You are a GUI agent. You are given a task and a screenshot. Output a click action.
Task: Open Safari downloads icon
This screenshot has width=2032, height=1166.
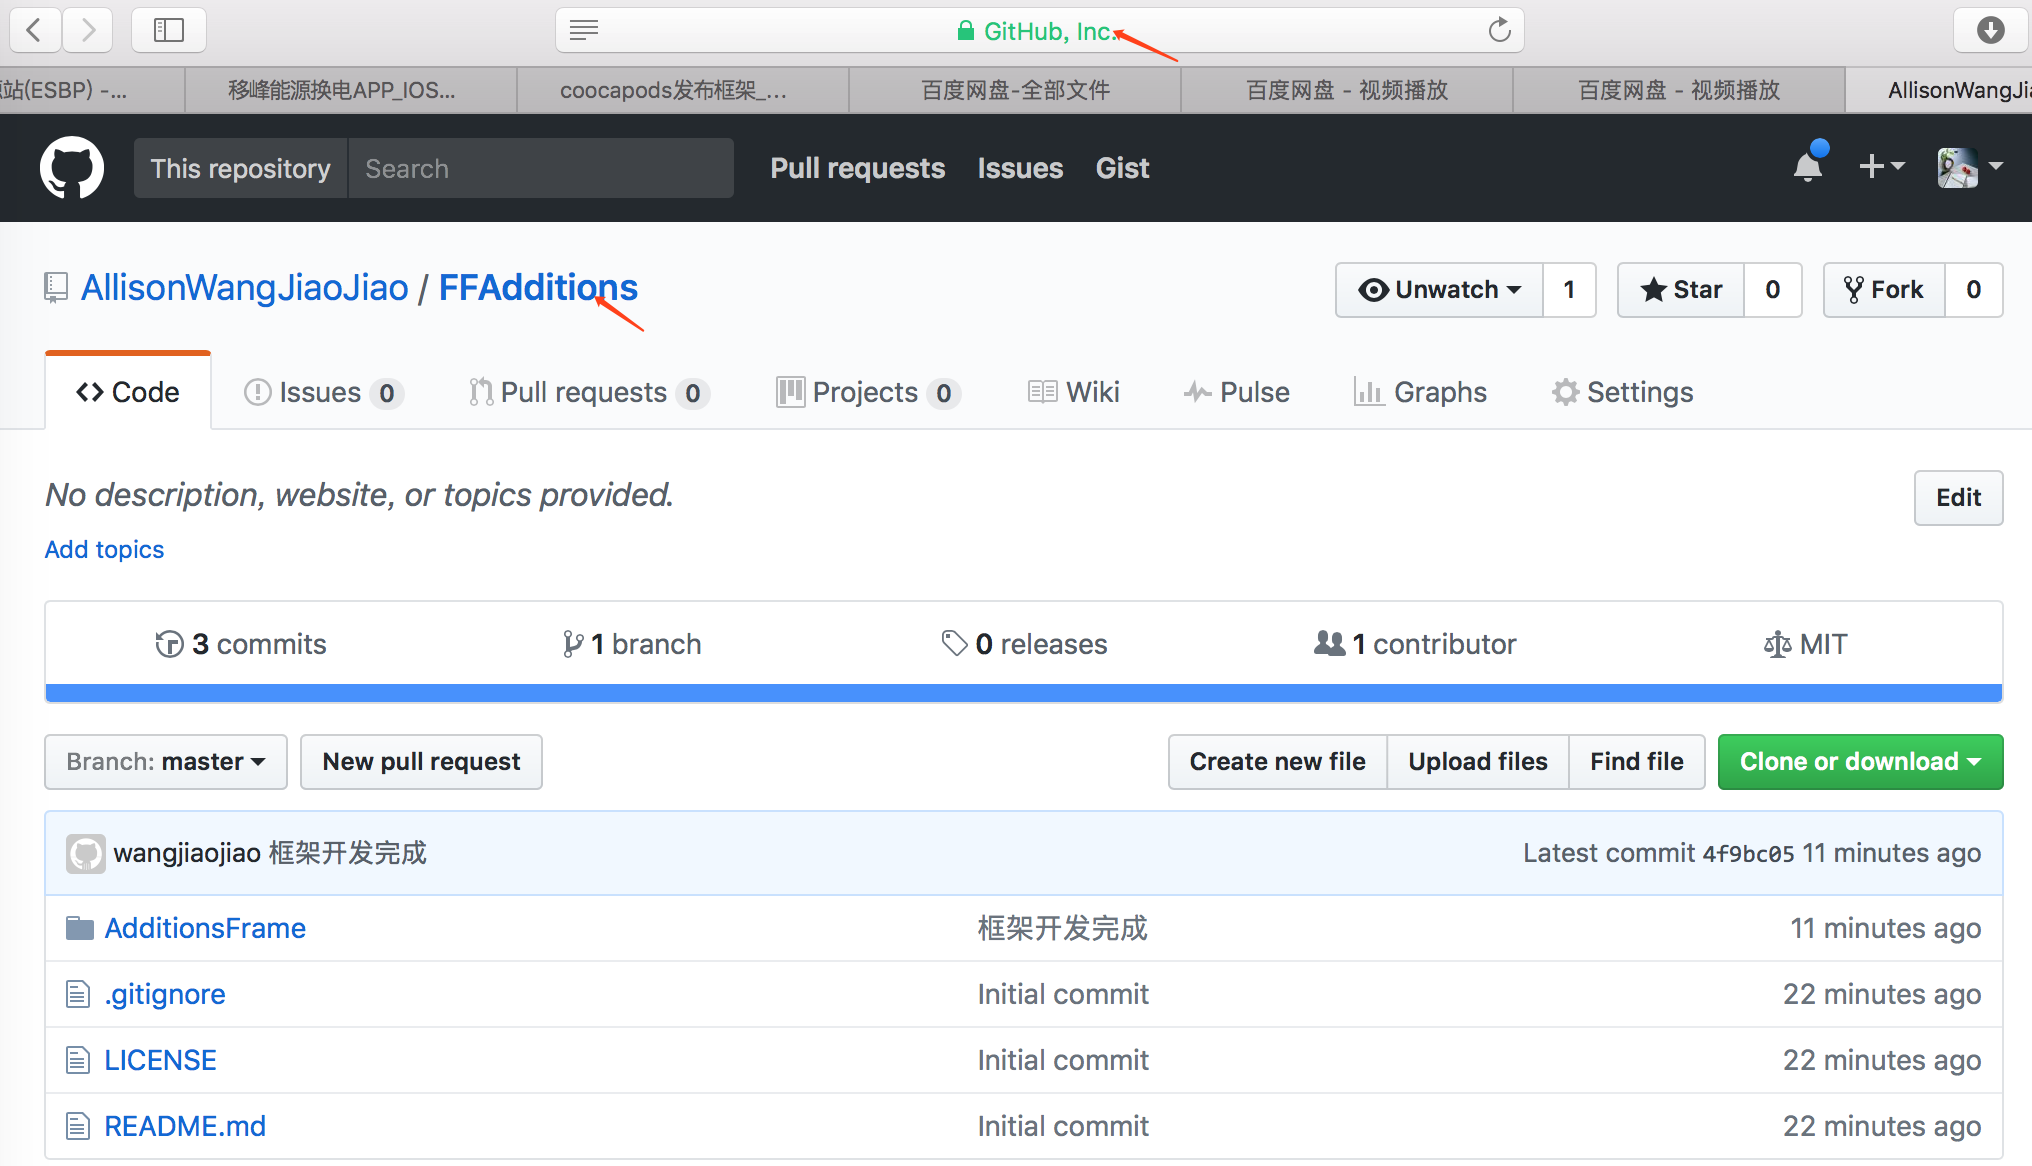(1990, 30)
